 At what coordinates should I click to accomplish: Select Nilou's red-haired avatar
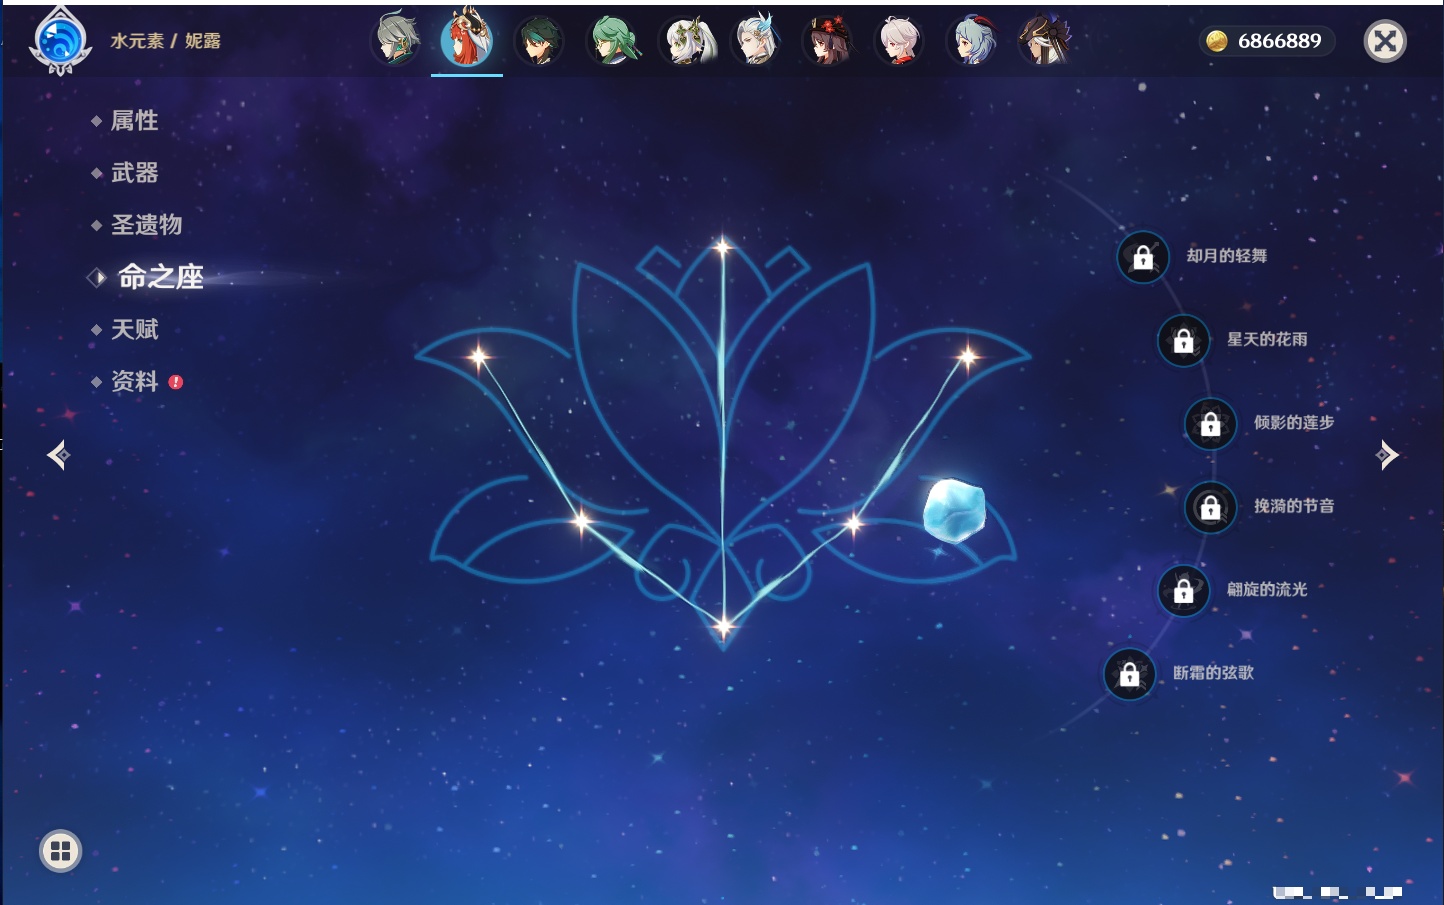[467, 39]
